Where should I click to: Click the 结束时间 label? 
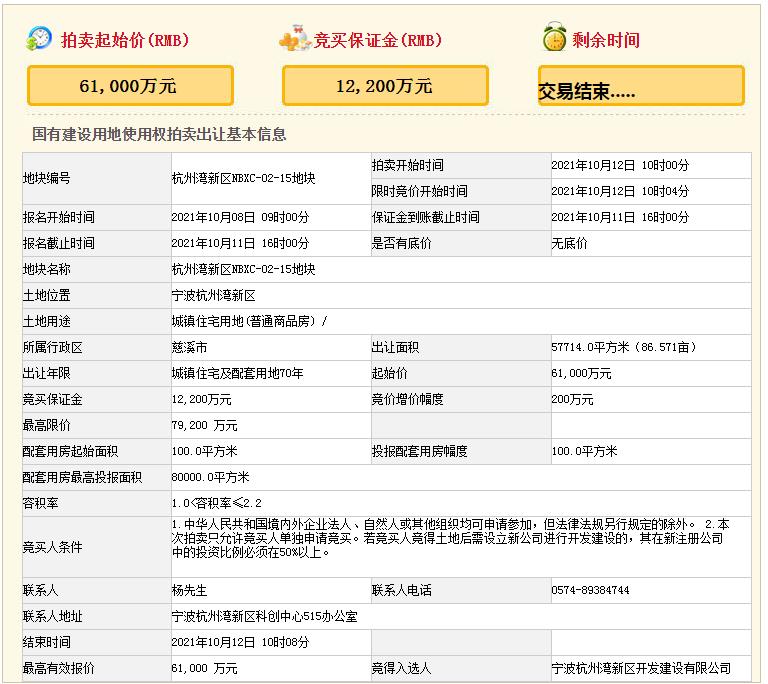tap(47, 642)
